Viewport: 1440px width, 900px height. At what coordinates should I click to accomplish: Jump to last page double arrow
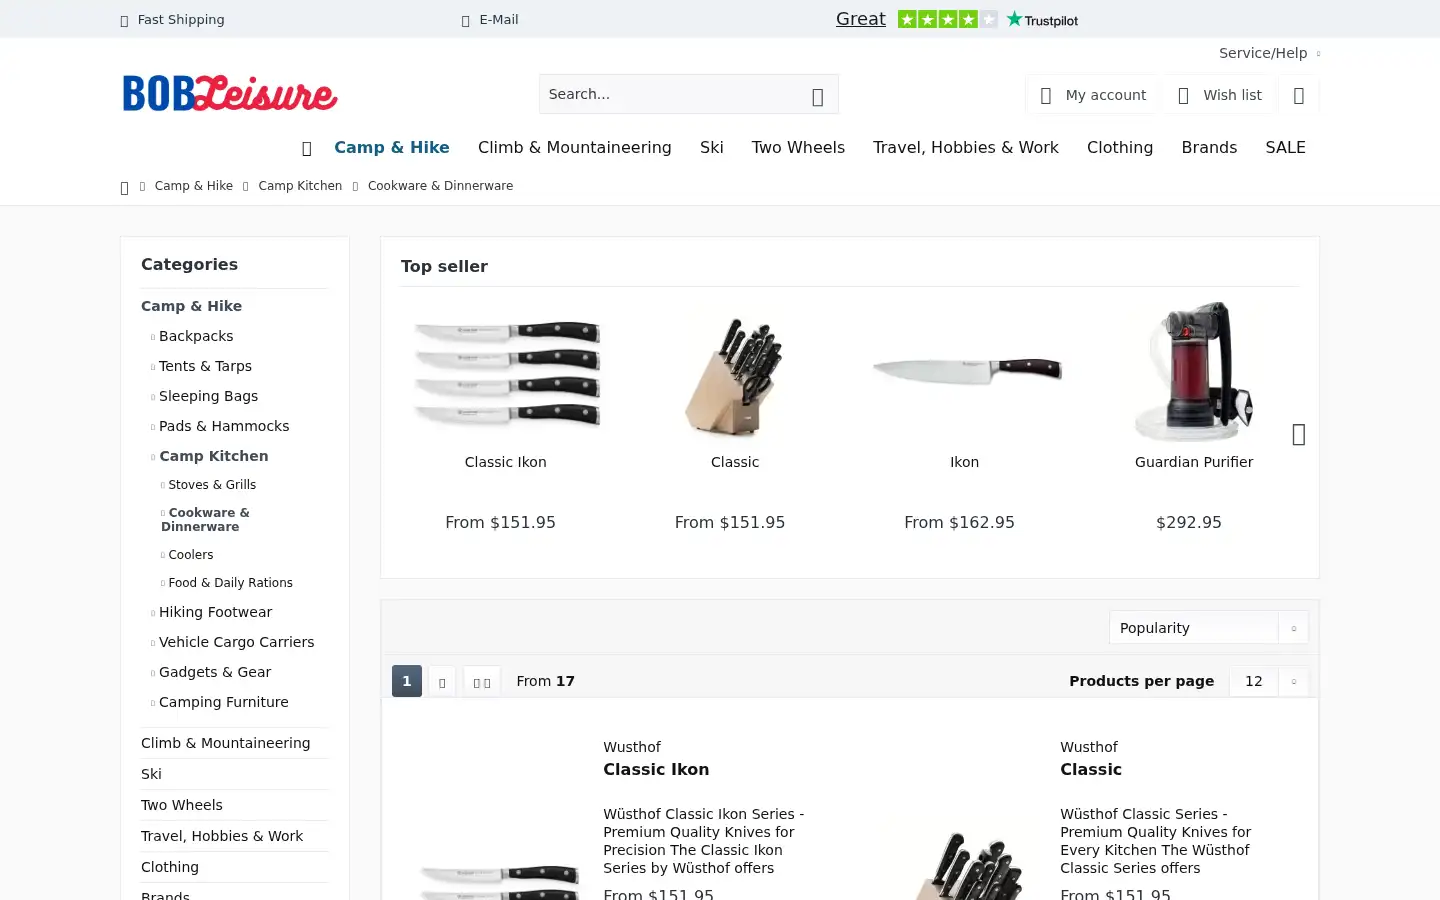[x=482, y=682]
